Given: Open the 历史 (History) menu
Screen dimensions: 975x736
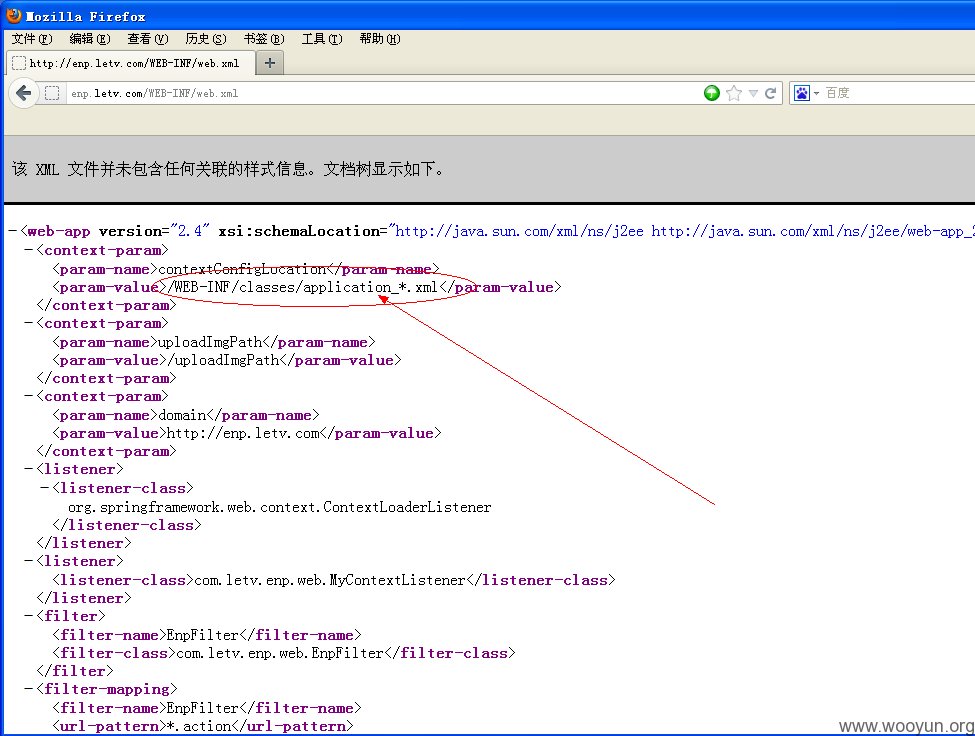Looking at the screenshot, I should point(205,39).
